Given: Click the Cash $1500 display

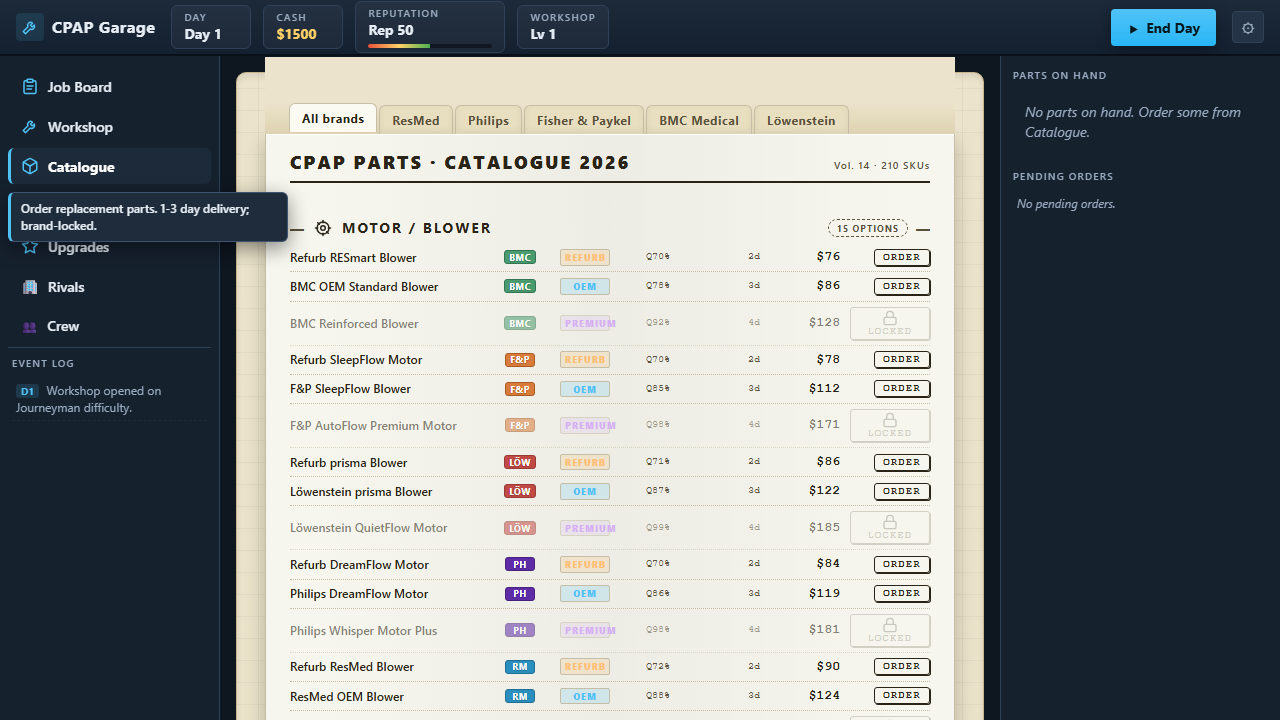Looking at the screenshot, I should click(303, 27).
